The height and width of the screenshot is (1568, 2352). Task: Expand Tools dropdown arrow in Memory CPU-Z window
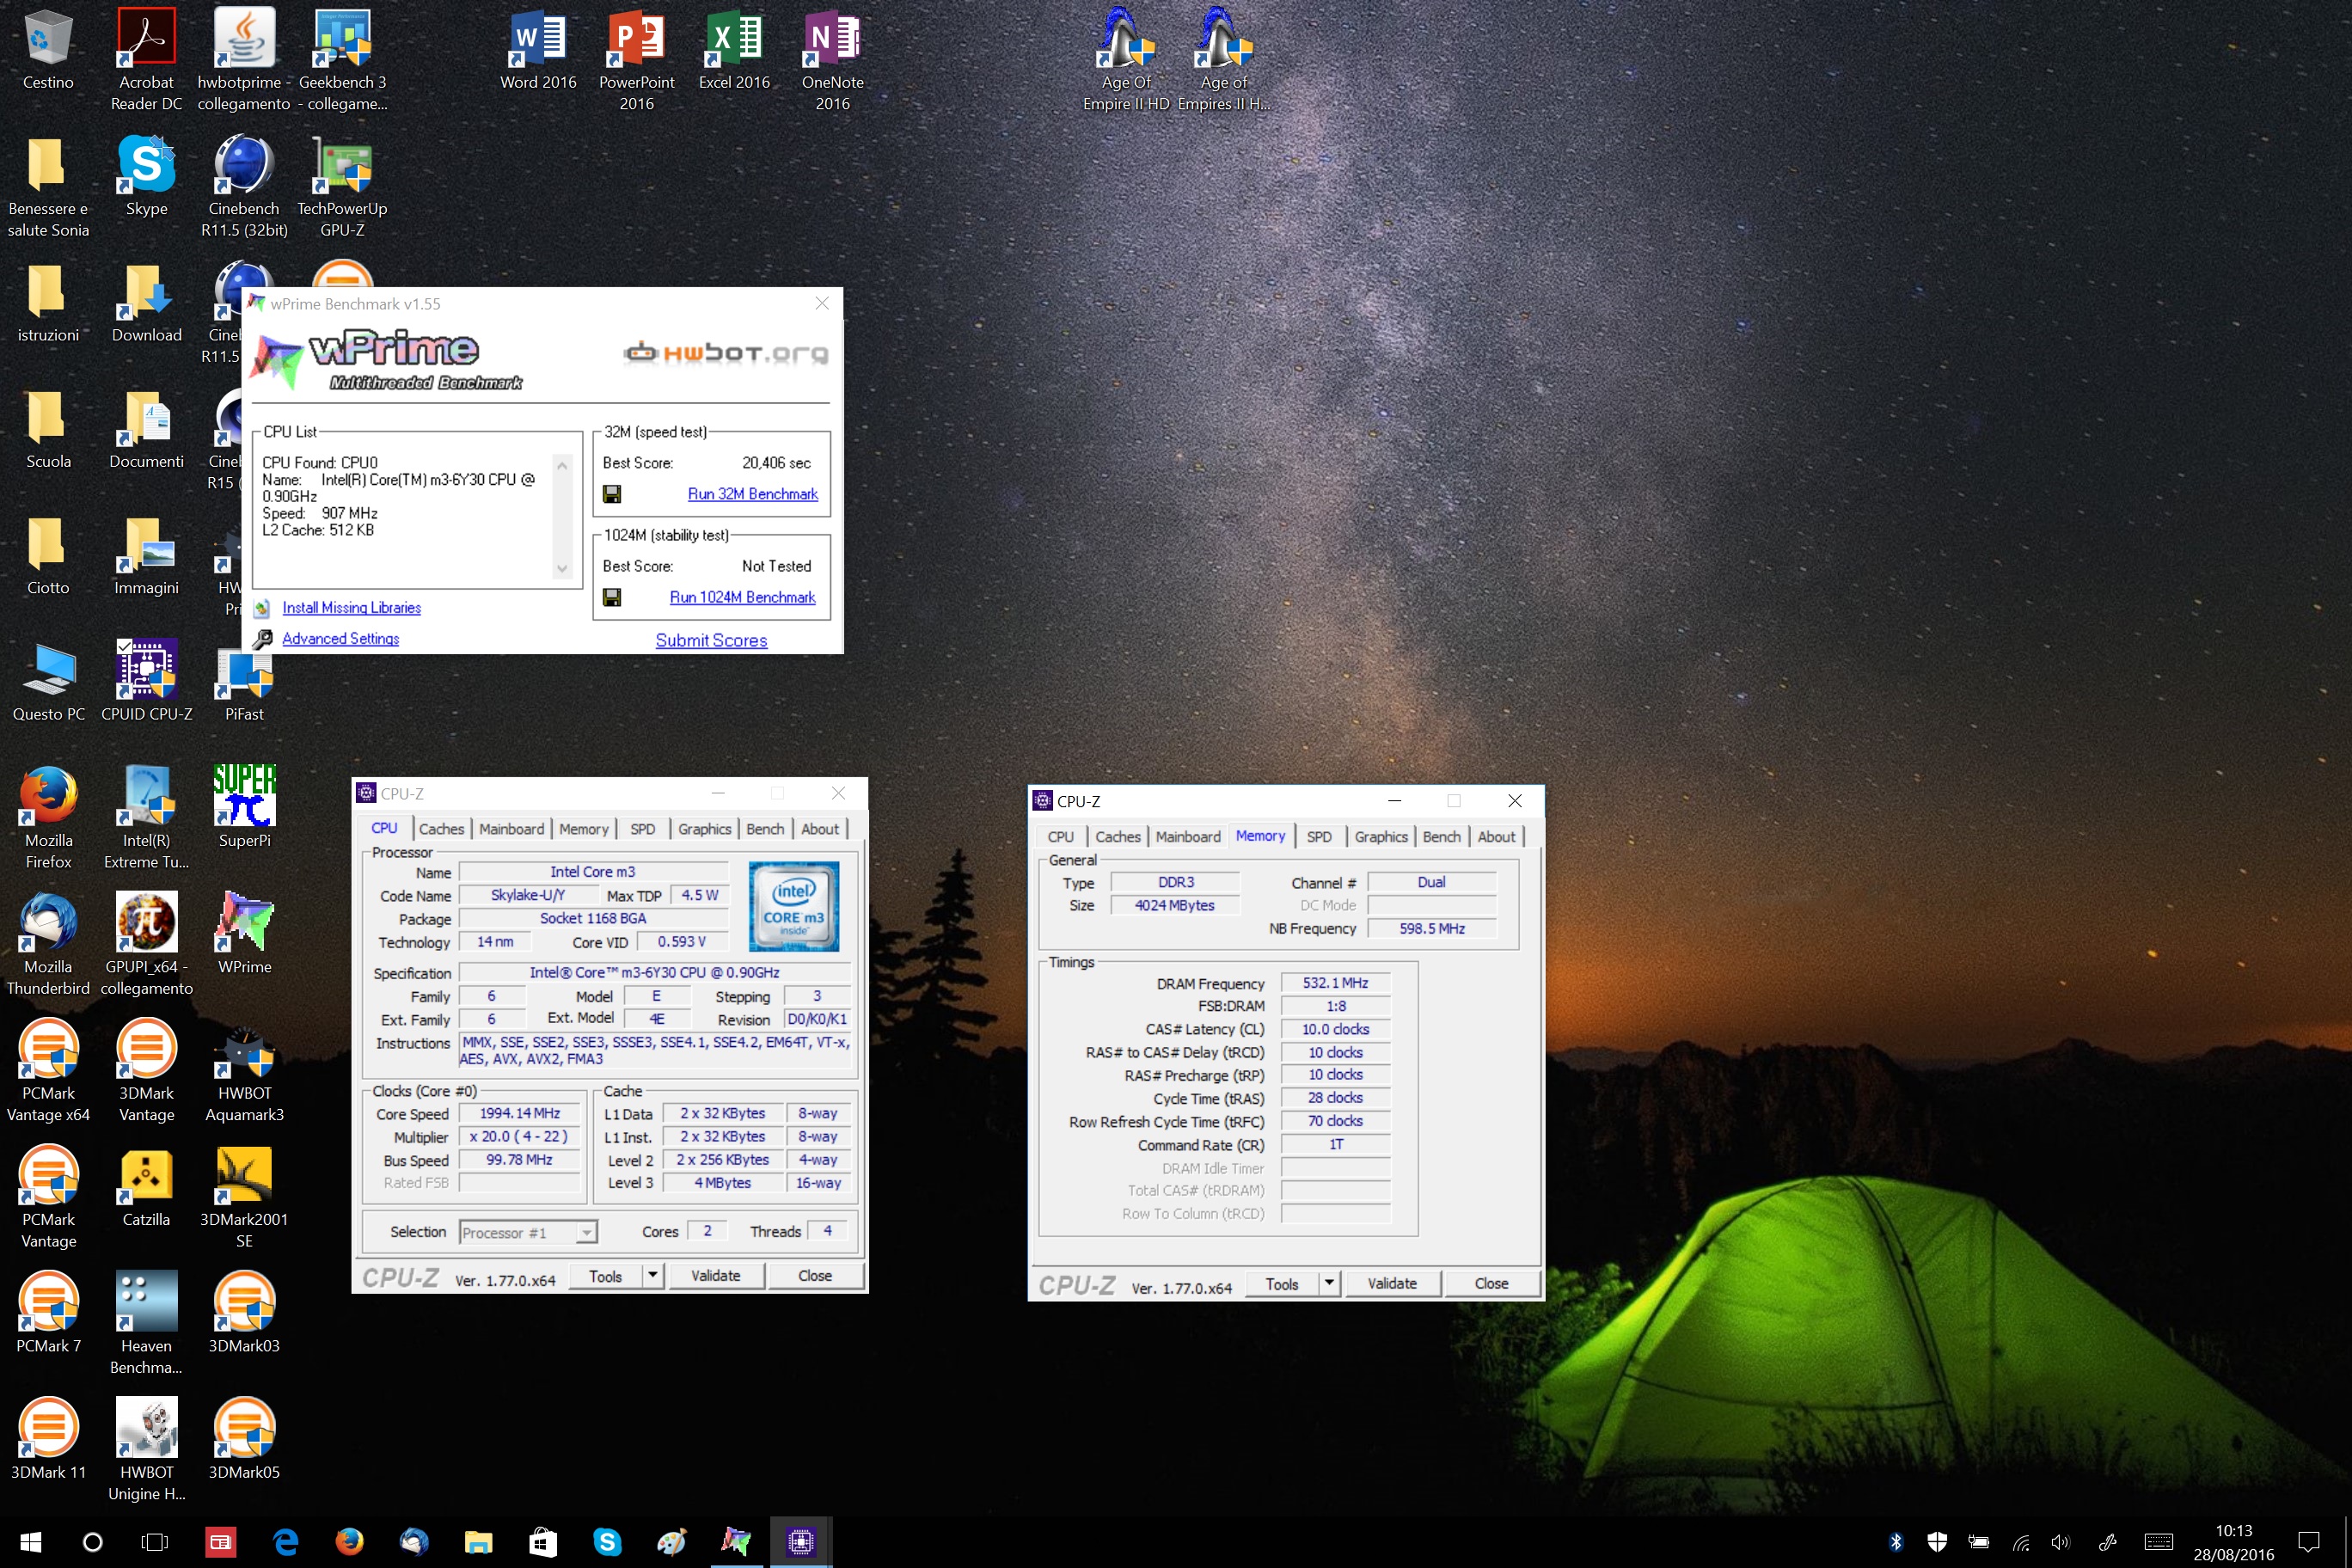click(x=1329, y=1284)
